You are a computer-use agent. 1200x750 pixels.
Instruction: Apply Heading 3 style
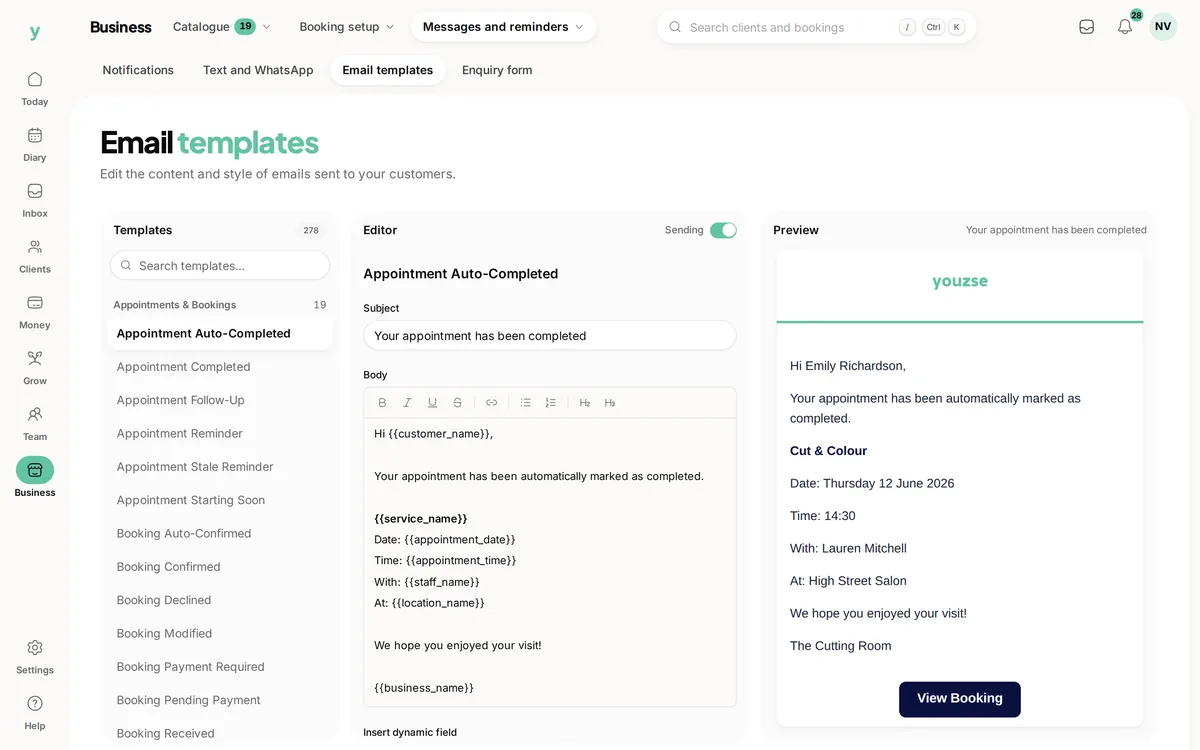click(609, 403)
